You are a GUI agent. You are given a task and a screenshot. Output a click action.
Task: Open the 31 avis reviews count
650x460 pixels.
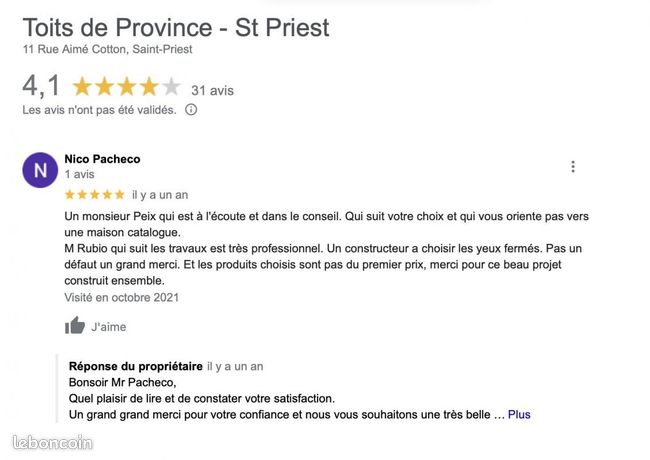[x=212, y=90]
